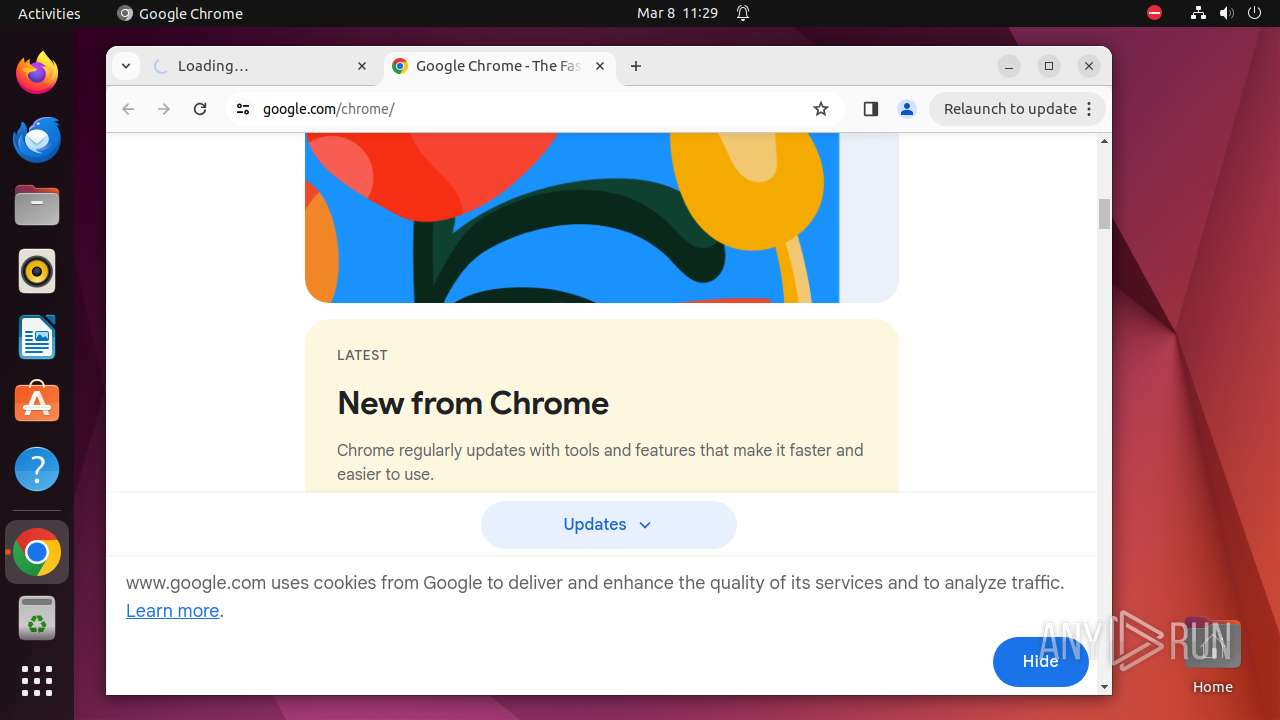Screen dimensions: 1280x720
Task: Open the Trash icon in dock
Action: 37,618
